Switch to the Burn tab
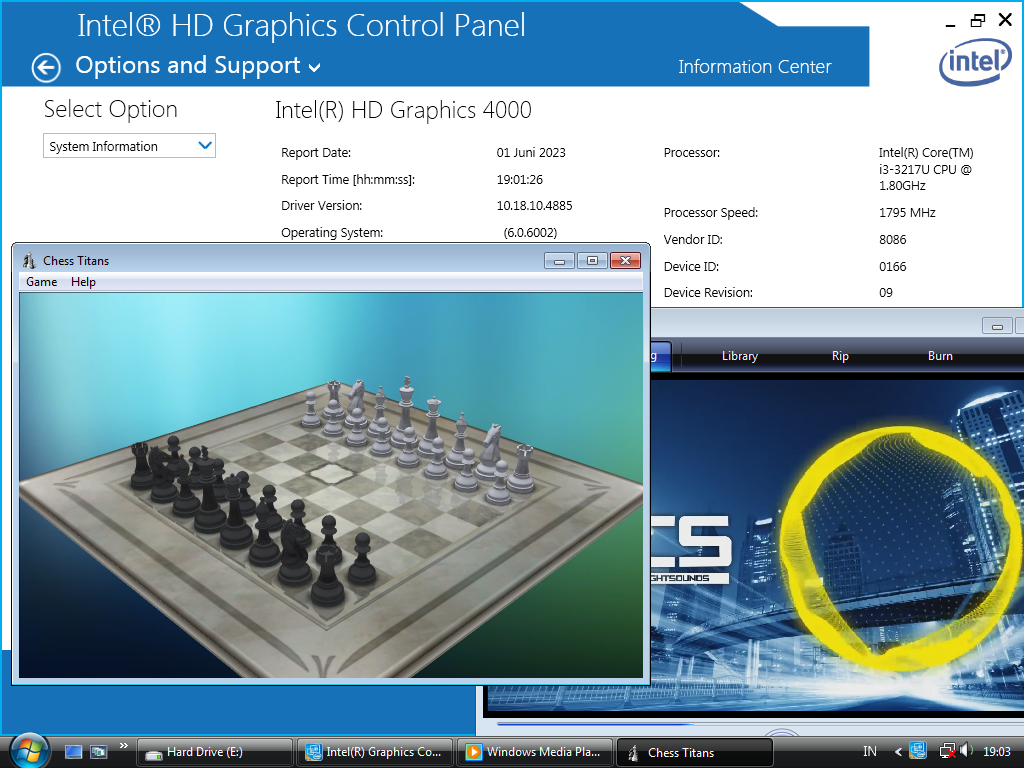 coord(940,356)
